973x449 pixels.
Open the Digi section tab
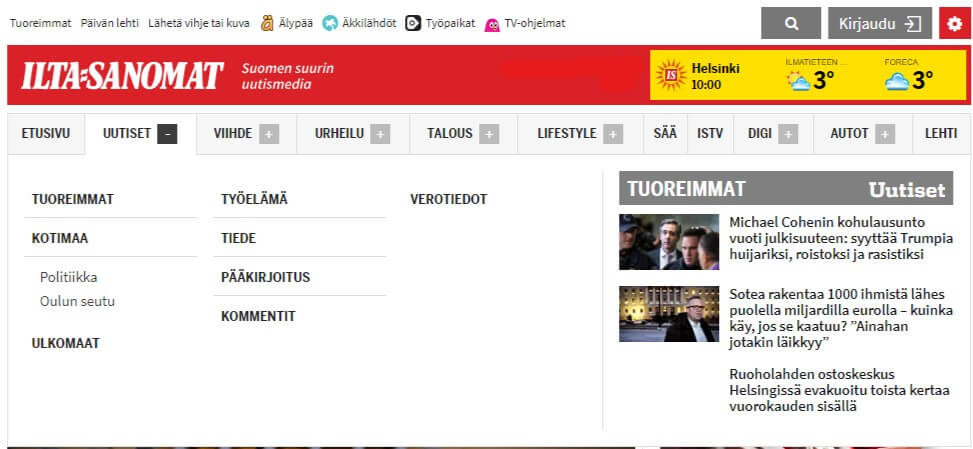pyautogui.click(x=760, y=133)
